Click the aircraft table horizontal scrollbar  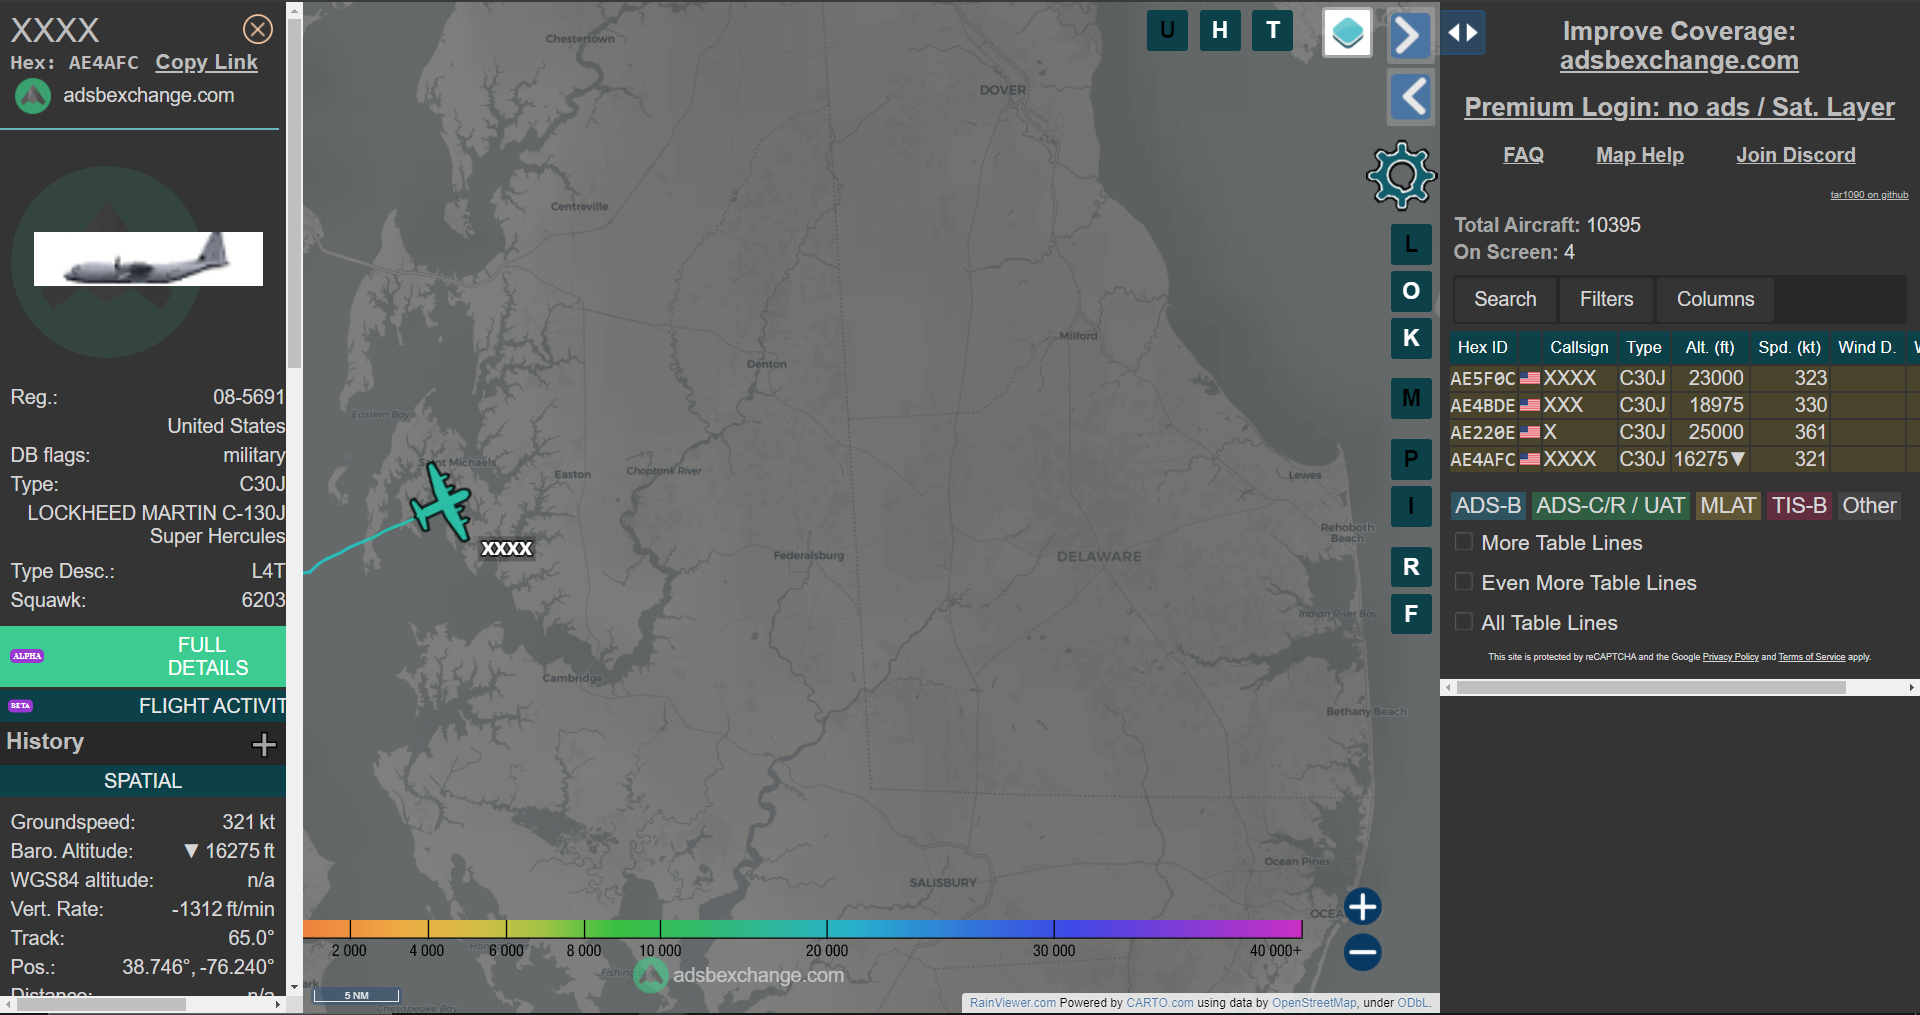pos(1651,688)
